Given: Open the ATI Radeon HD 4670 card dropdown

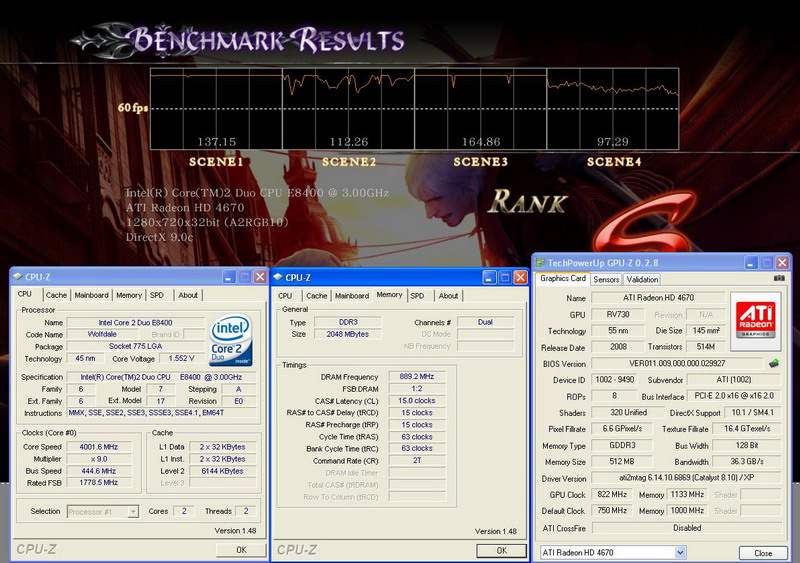Looking at the screenshot, I should (680, 553).
